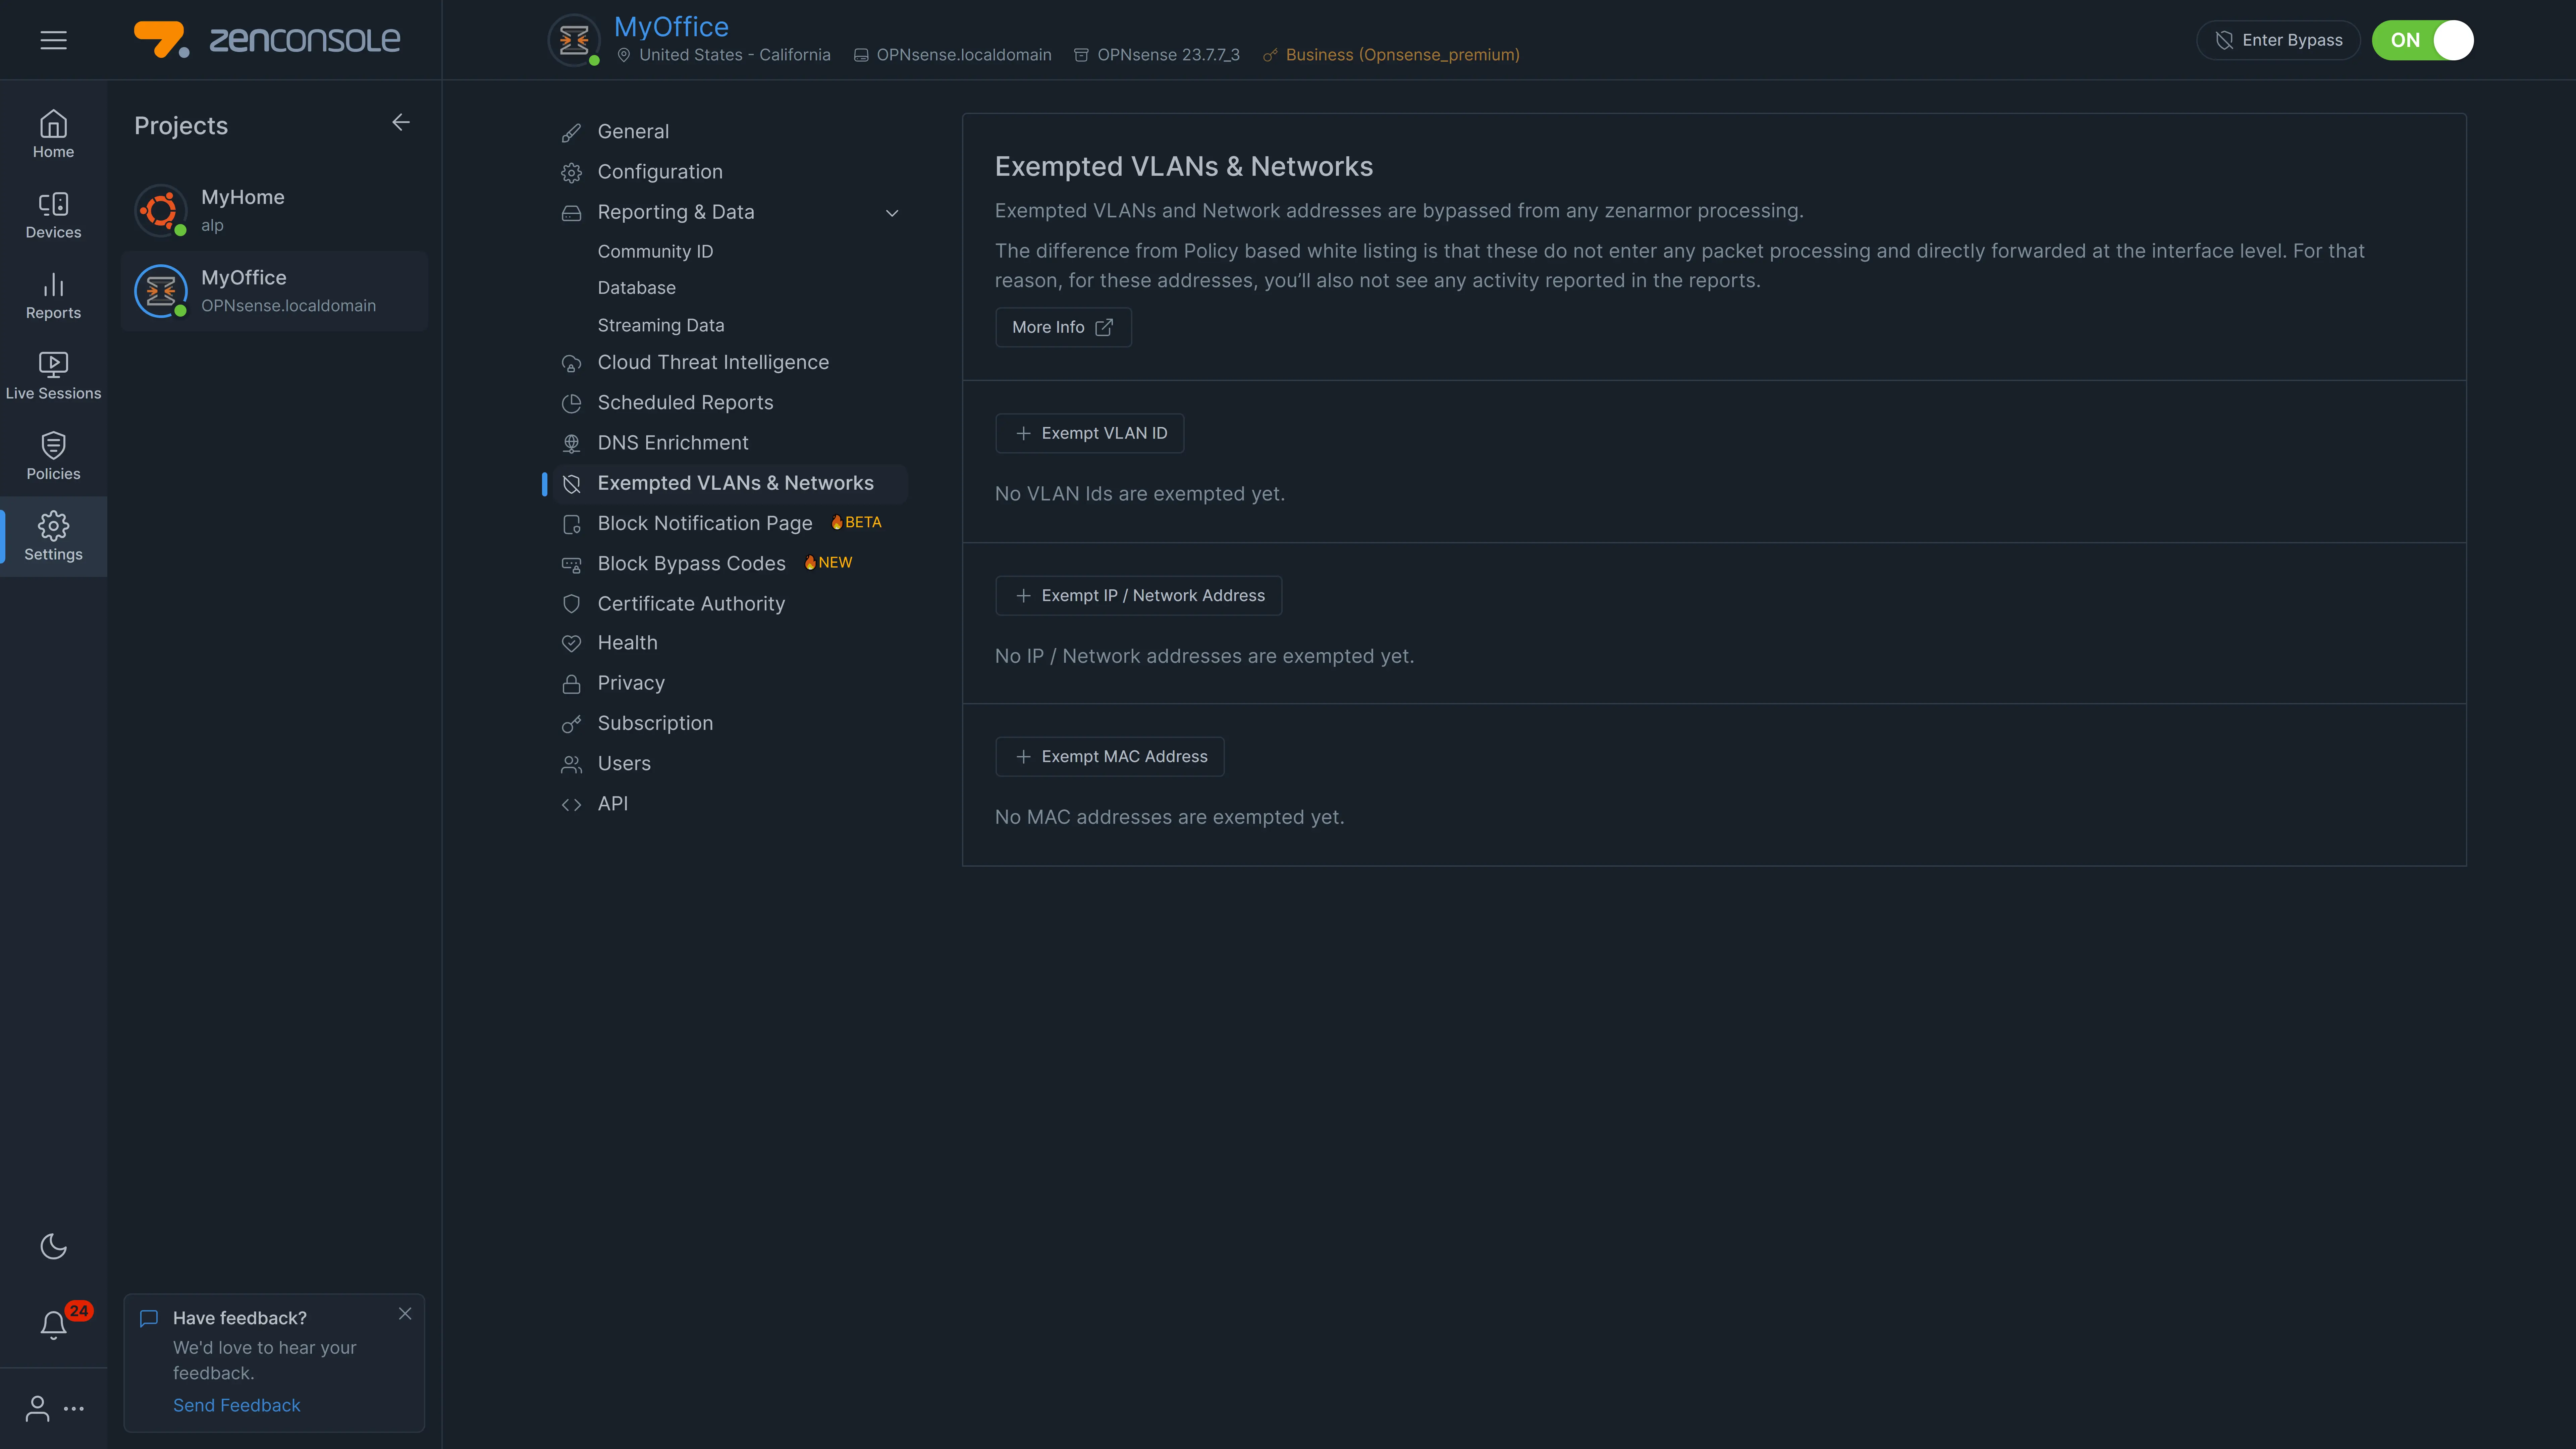Click the Certificate Authority shield icon
This screenshot has width=2576, height=1449.
(571, 604)
